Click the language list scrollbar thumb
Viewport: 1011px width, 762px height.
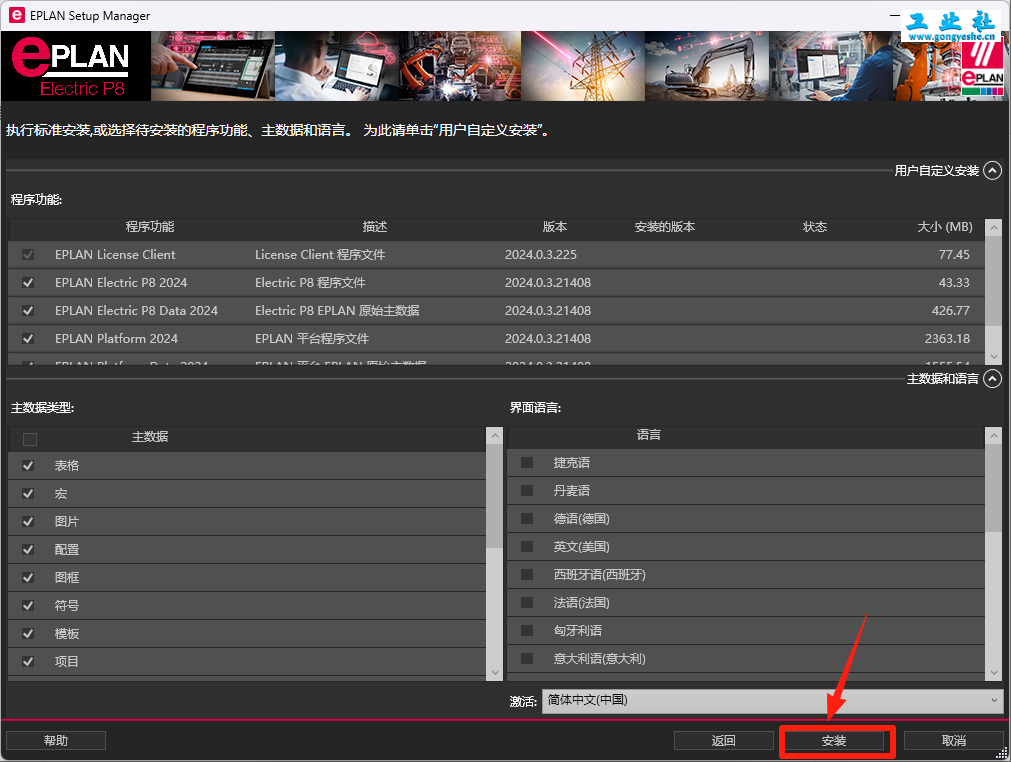(994, 488)
